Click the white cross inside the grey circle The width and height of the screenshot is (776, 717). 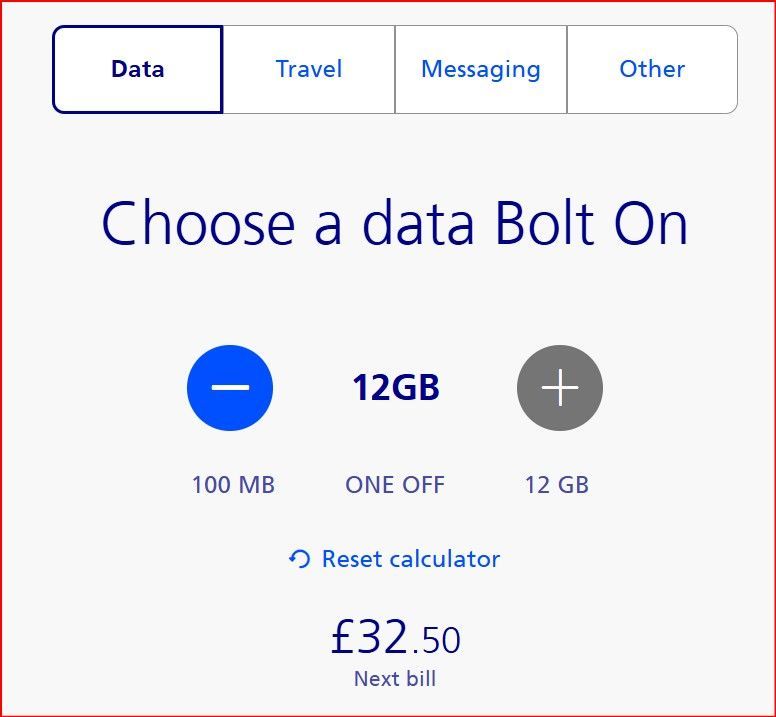(560, 387)
